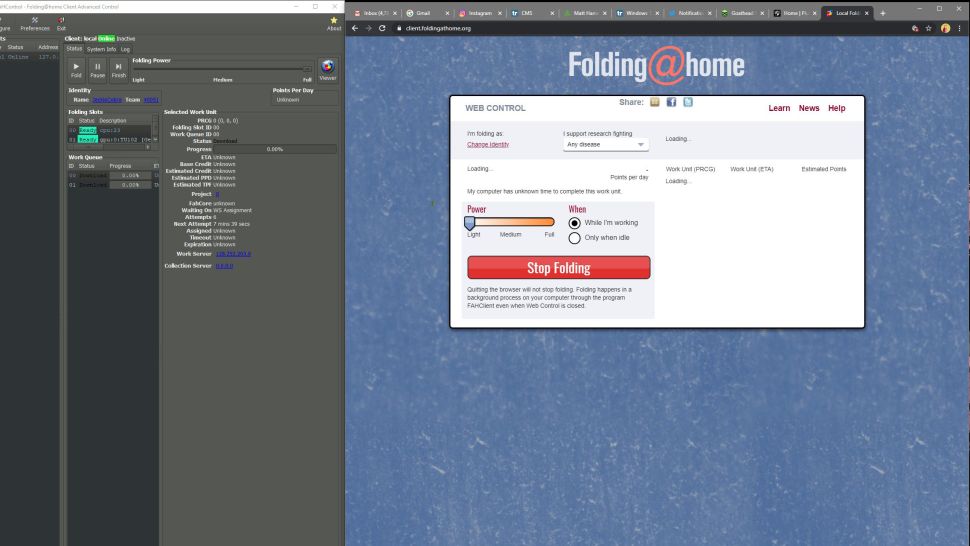The height and width of the screenshot is (546, 970).
Task: Select While I'm working option
Action: click(575, 223)
